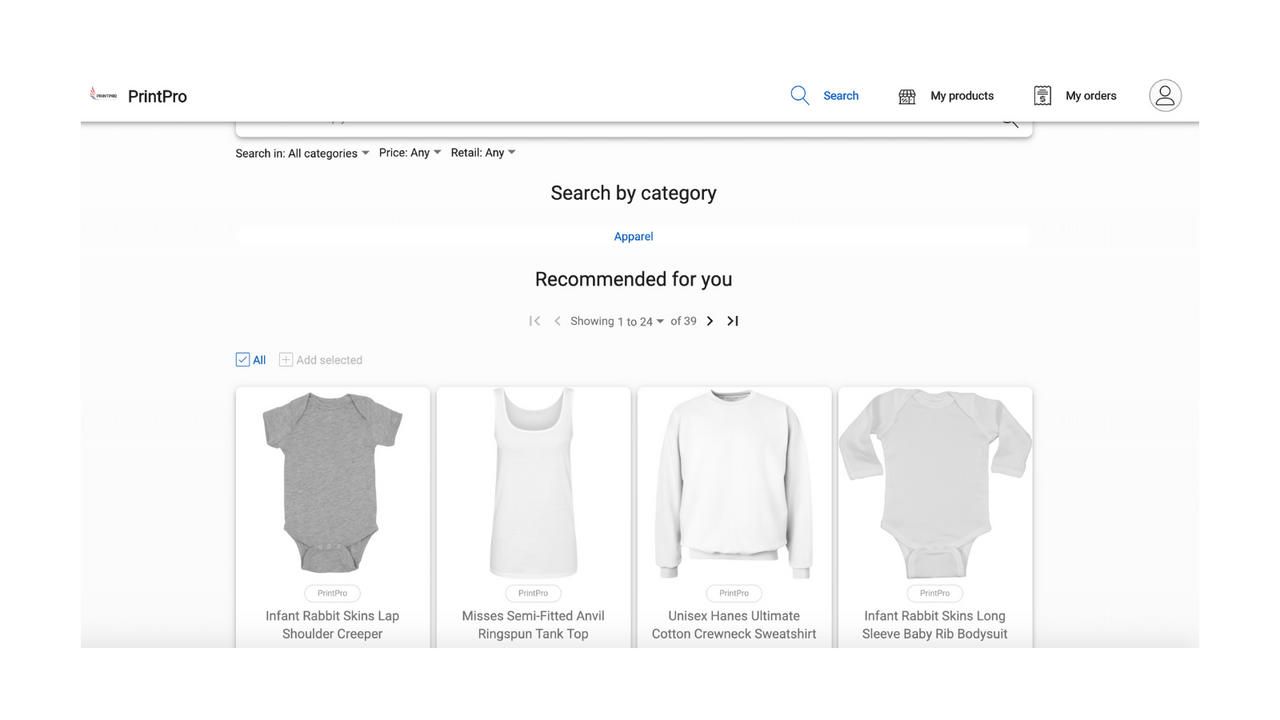
Task: Click the Add selected plus checkbox
Action: [285, 359]
